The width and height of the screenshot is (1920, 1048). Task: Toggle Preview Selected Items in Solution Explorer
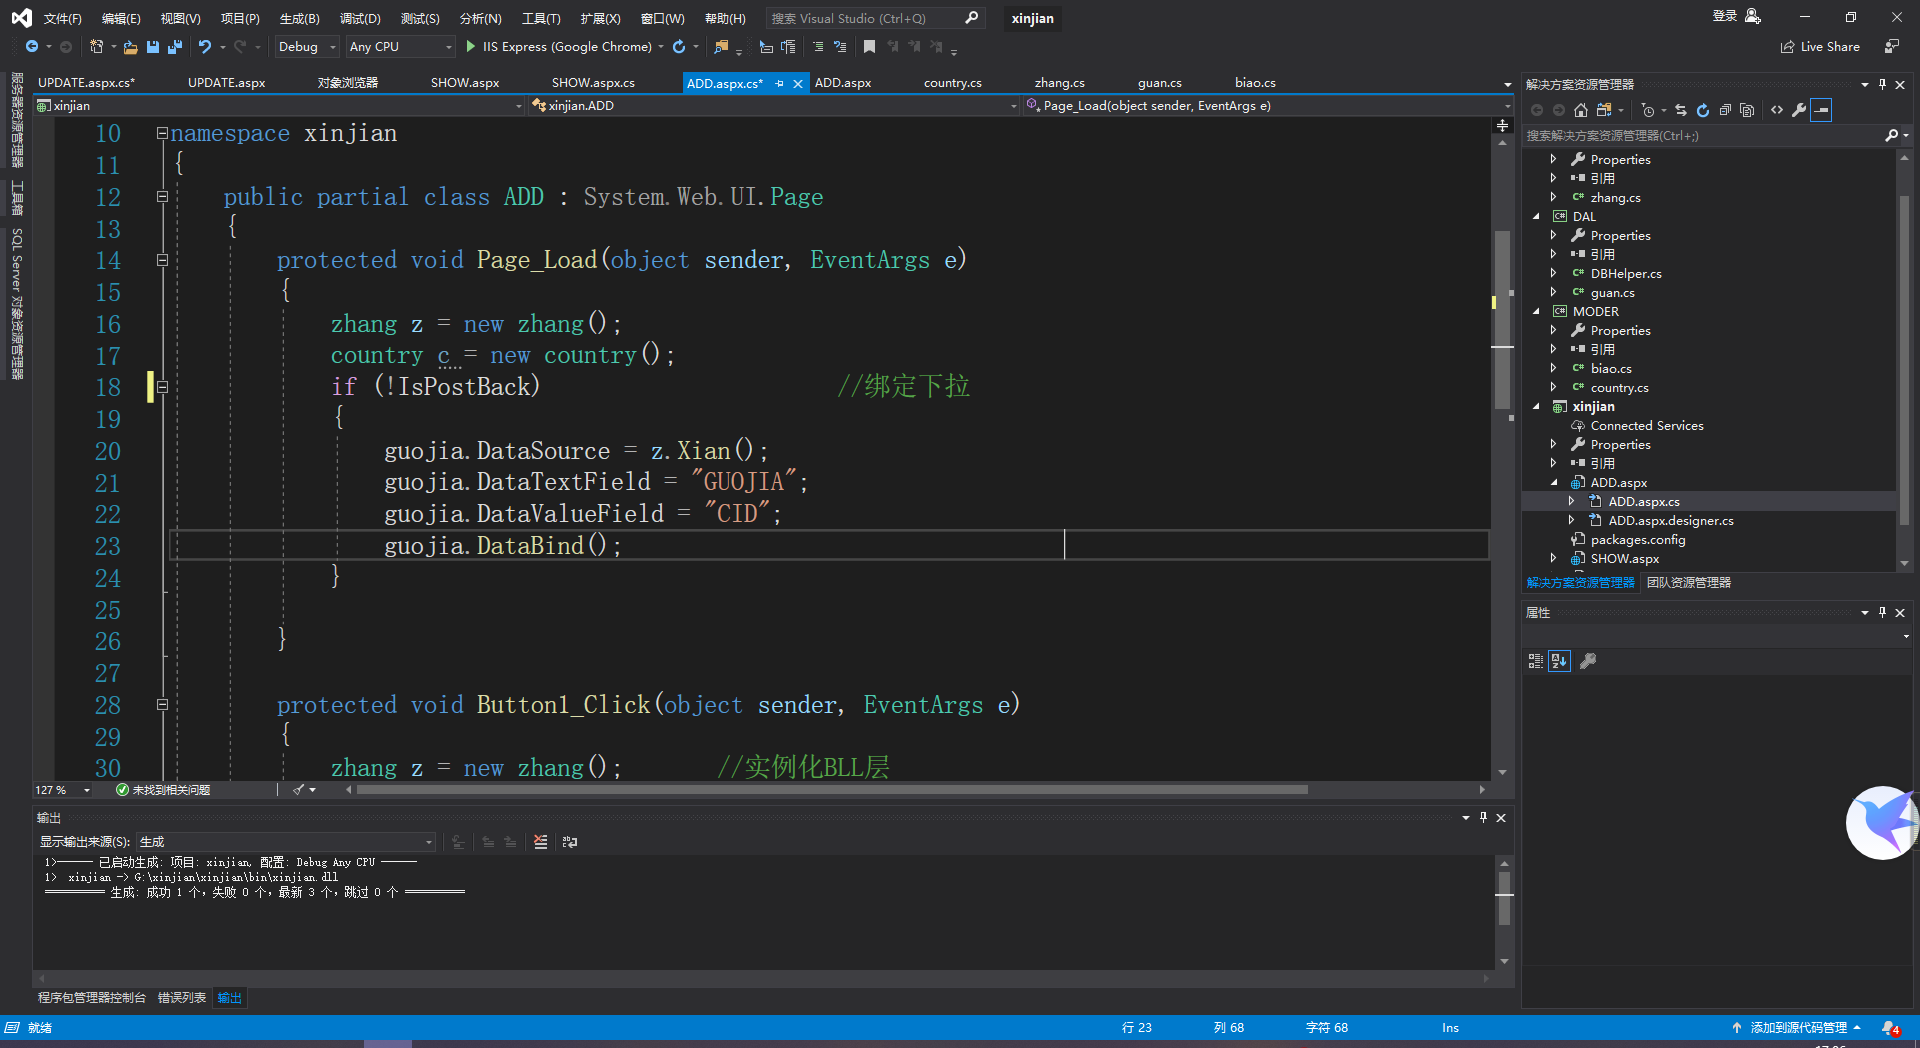(1821, 110)
